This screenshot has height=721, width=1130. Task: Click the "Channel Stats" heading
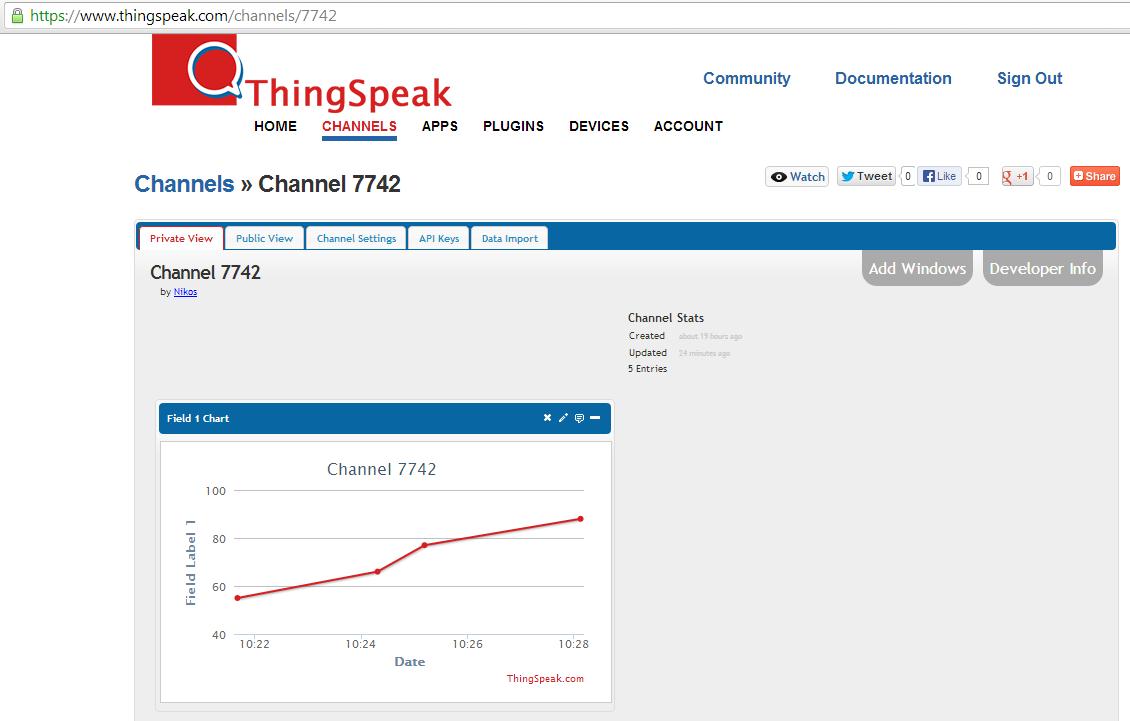click(x=666, y=318)
